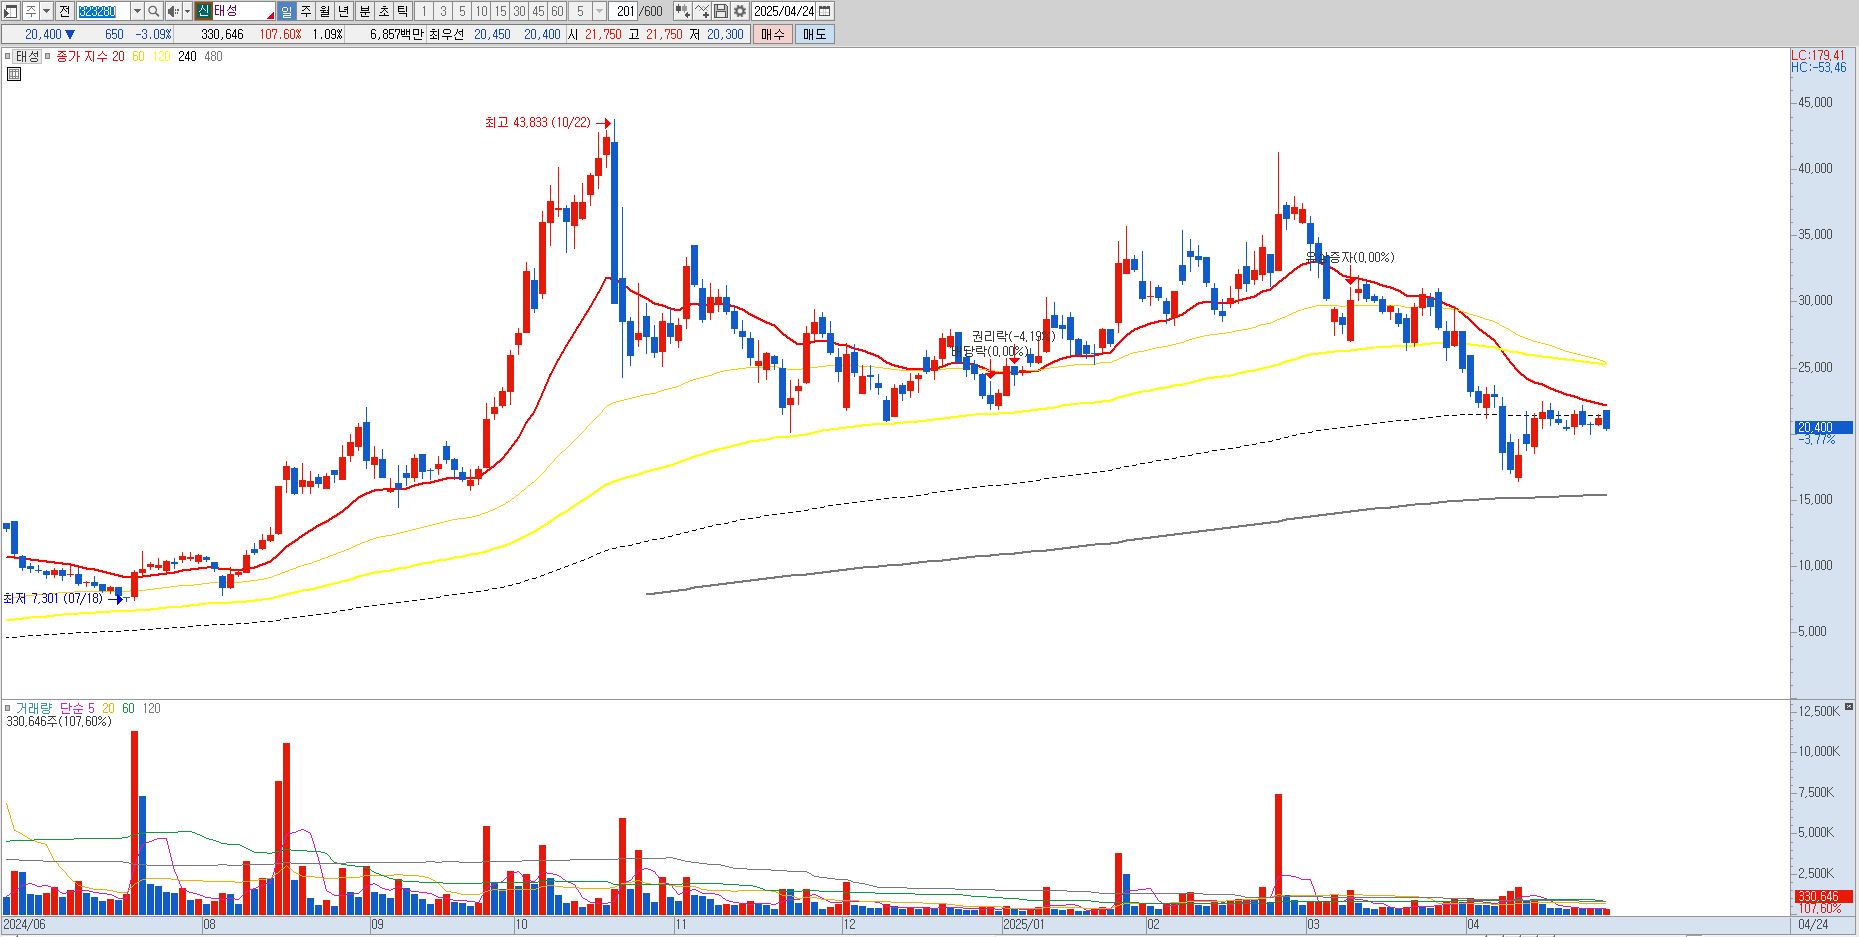
Task: Open the stock code history dropdown
Action: coord(137,11)
